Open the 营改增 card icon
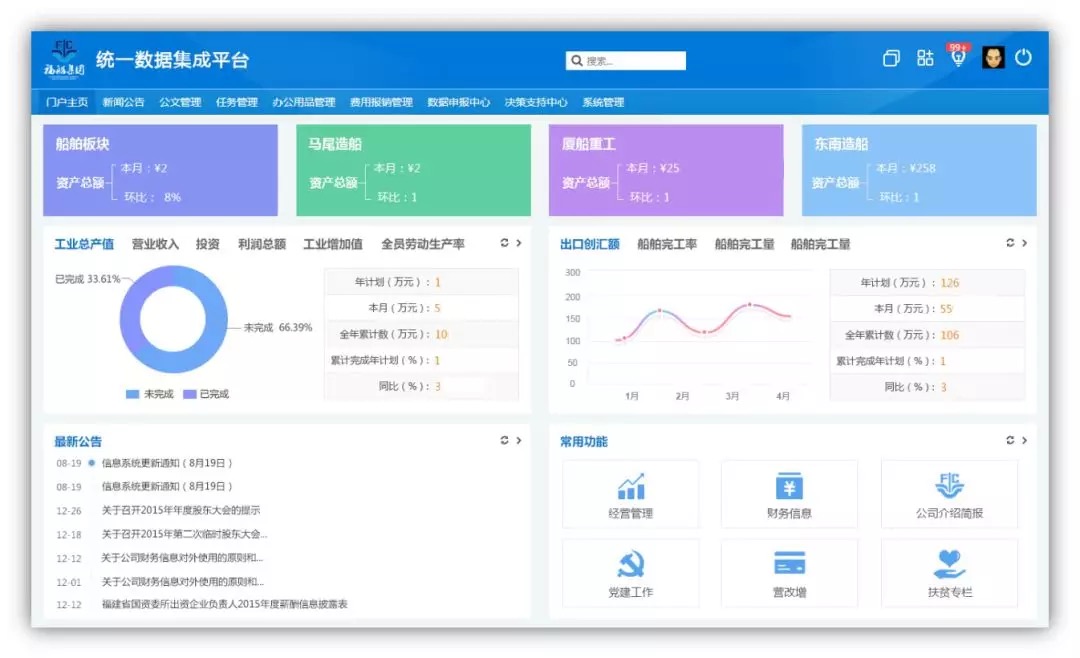 coord(789,563)
